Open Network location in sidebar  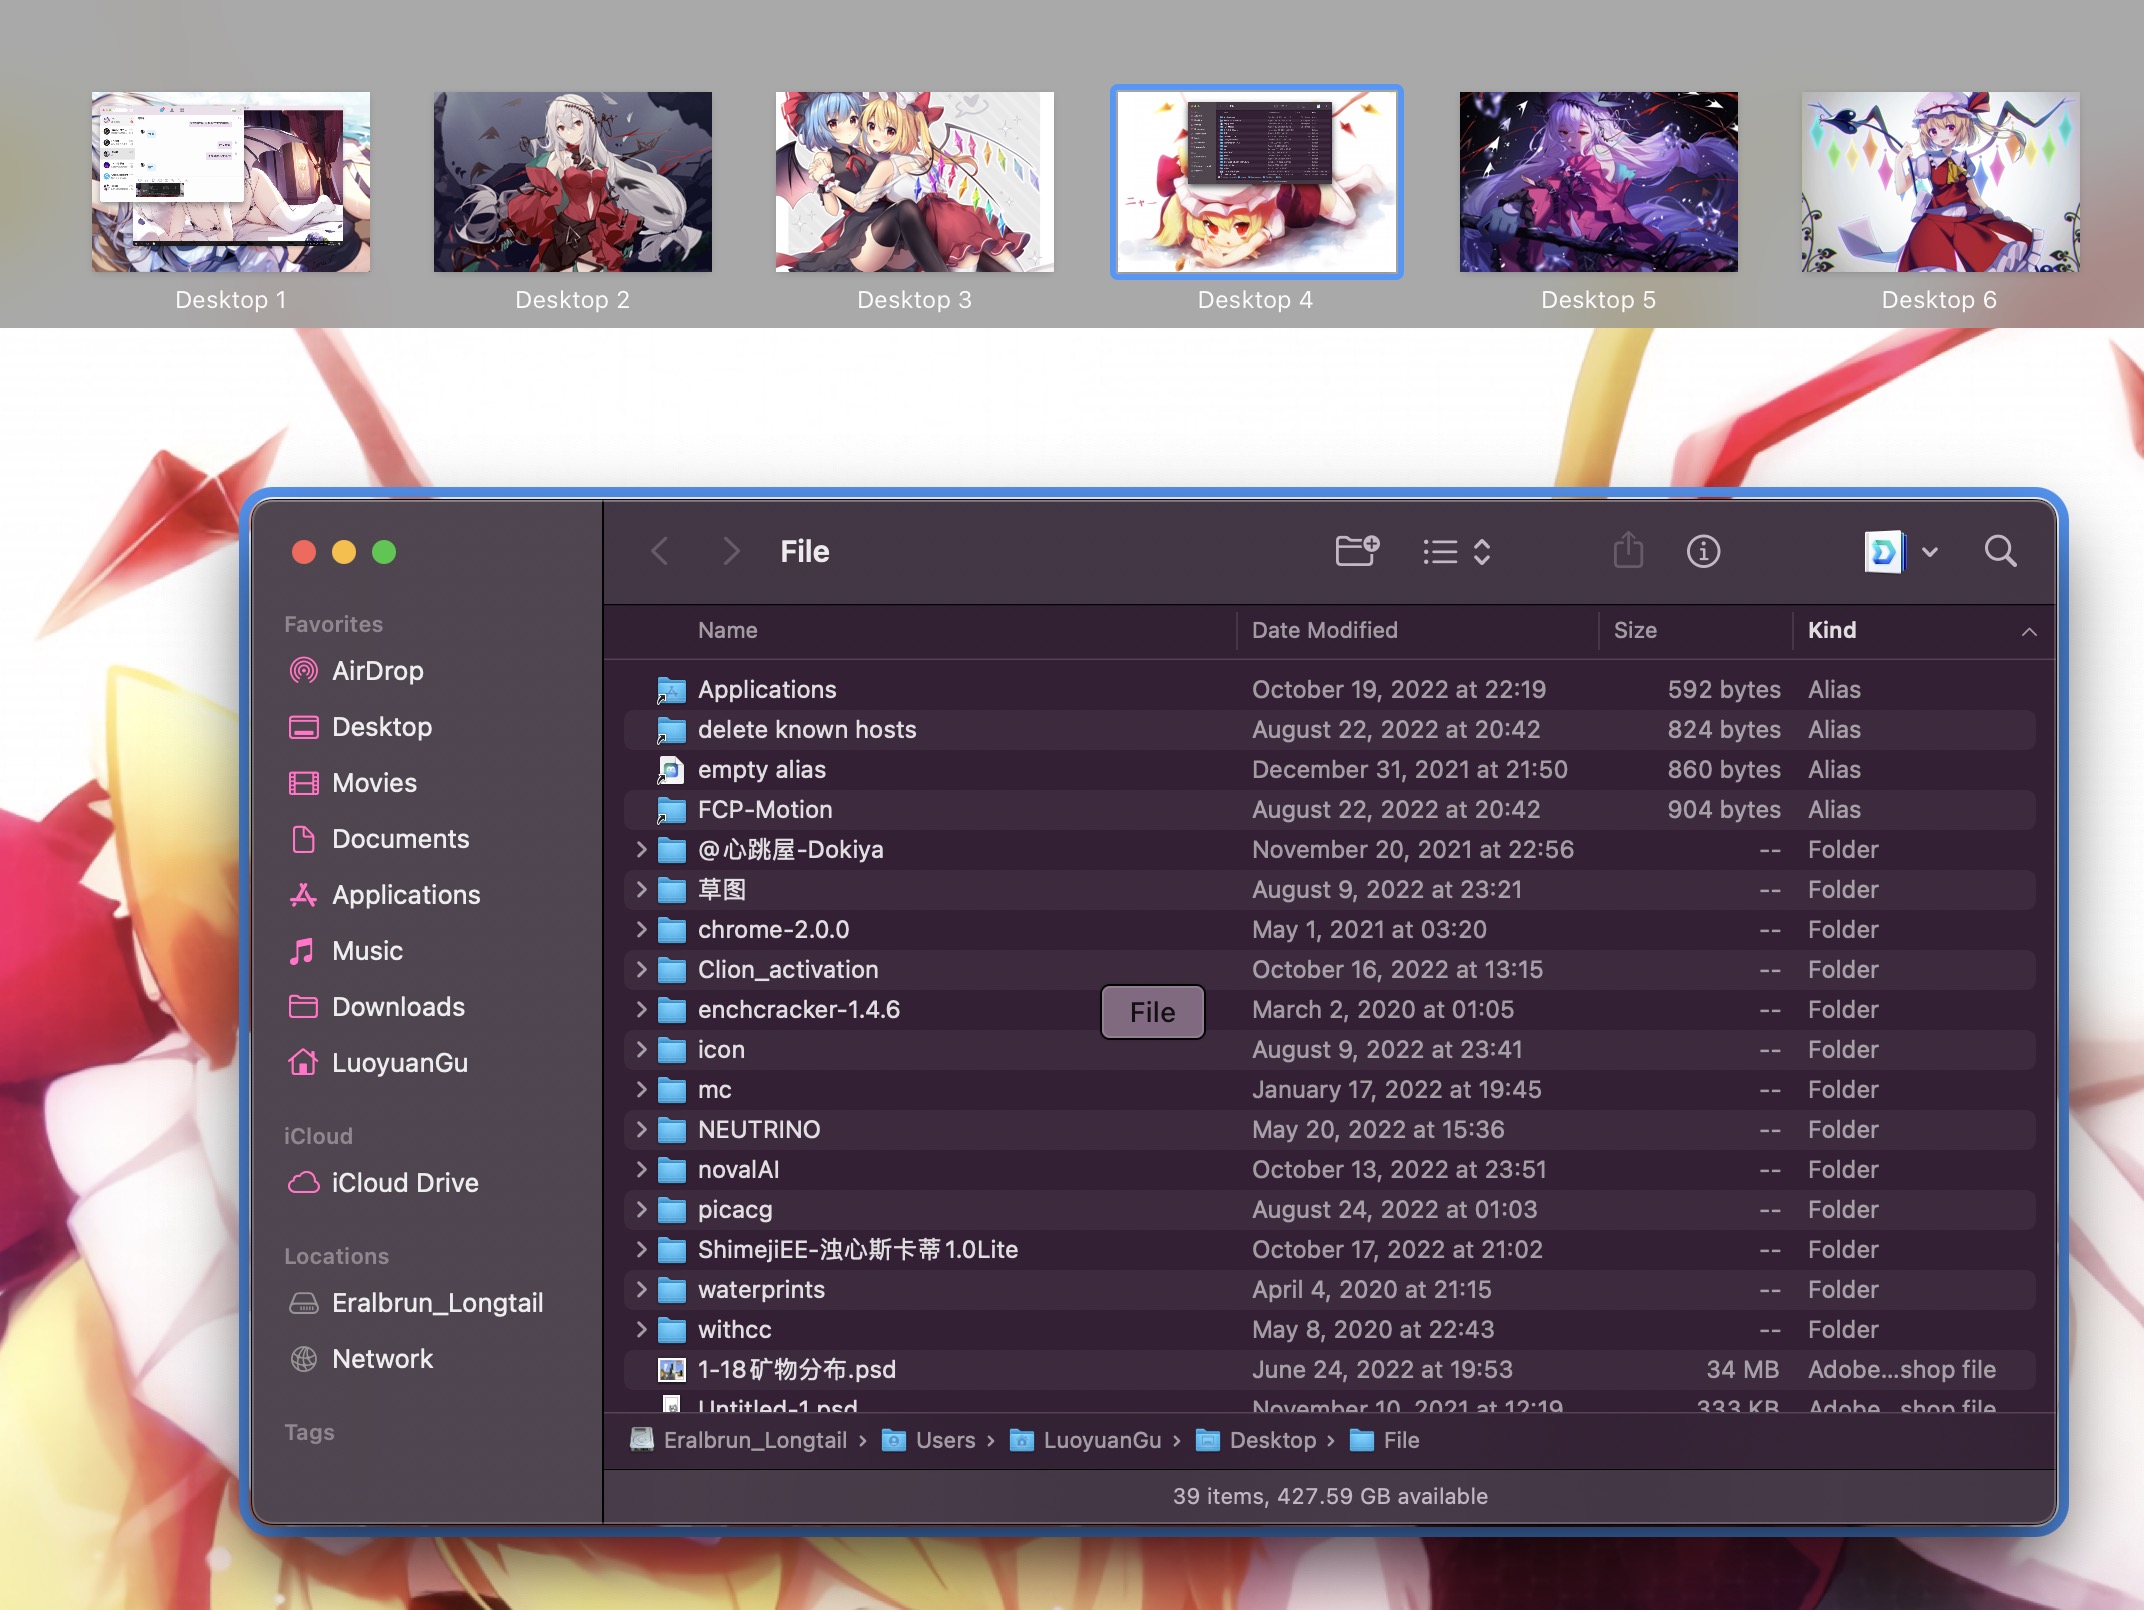tap(382, 1359)
